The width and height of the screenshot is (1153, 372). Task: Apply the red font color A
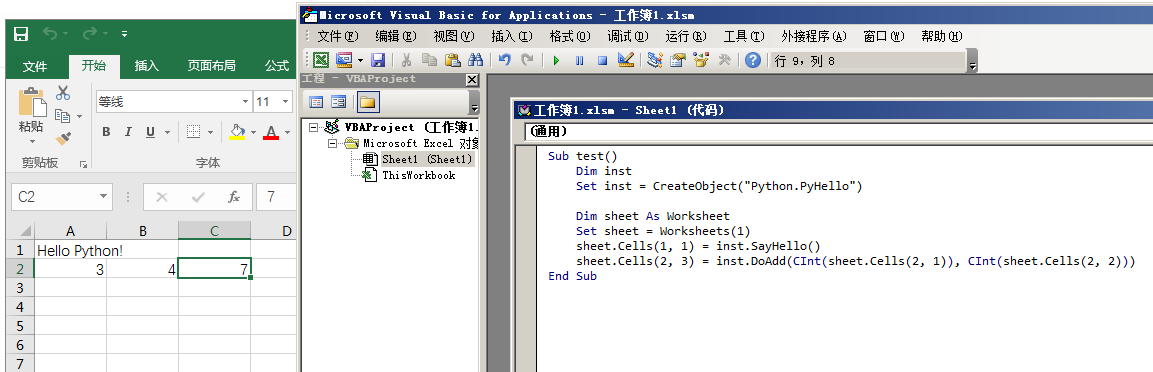pyautogui.click(x=271, y=132)
